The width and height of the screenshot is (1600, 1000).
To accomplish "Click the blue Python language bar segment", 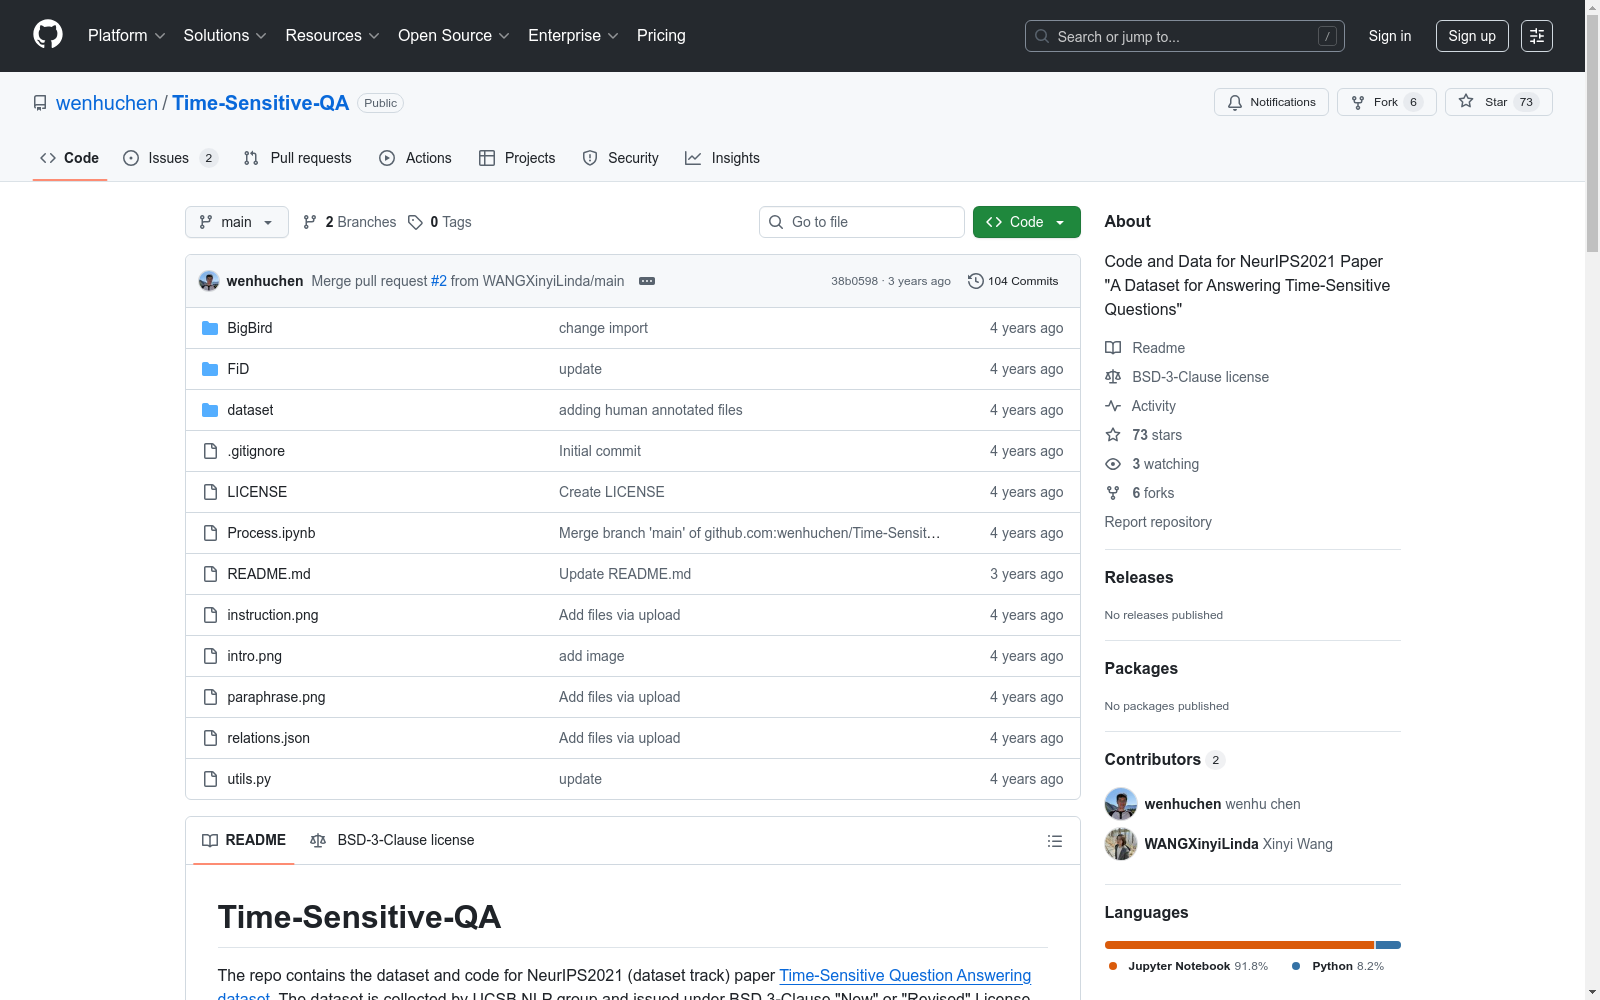I will tap(1389, 945).
